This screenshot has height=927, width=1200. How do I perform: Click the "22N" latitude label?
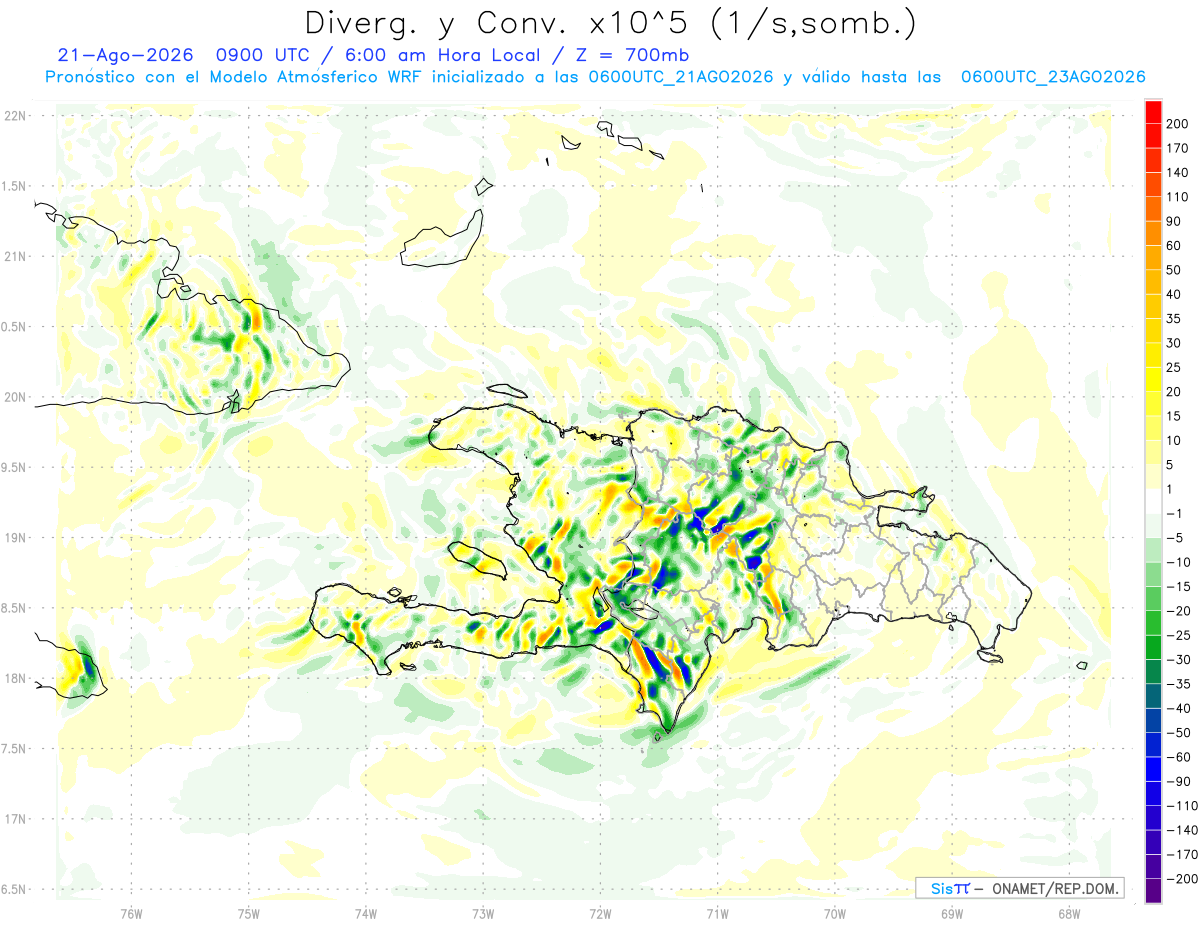pos(15,116)
